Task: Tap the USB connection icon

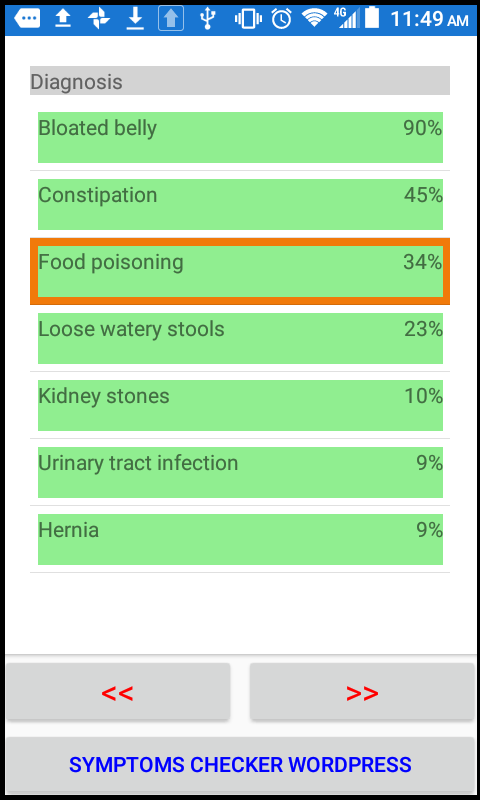Action: point(207,19)
